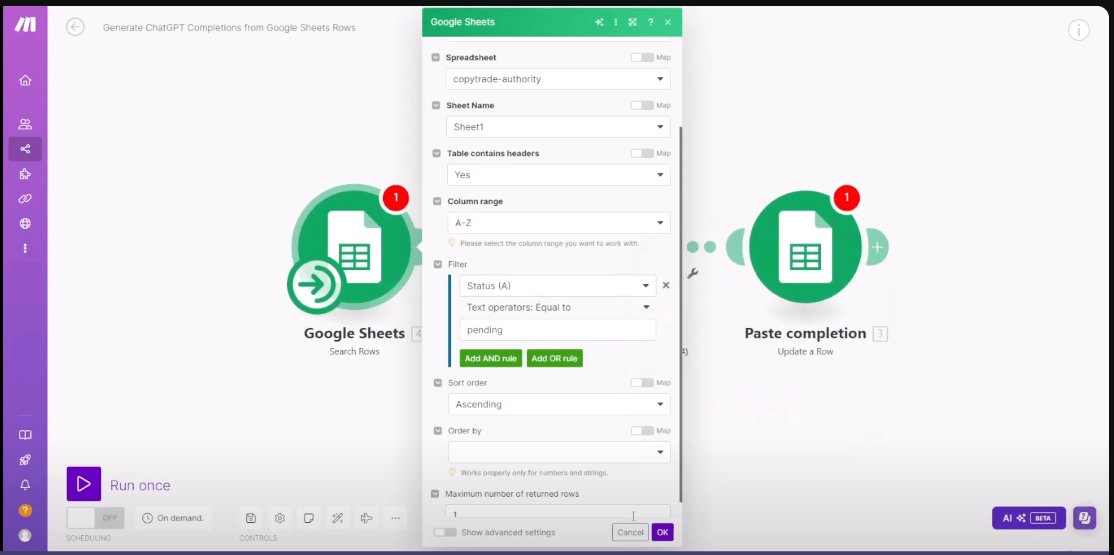The image size is (1114, 555).
Task: Click the OK button
Action: [662, 532]
